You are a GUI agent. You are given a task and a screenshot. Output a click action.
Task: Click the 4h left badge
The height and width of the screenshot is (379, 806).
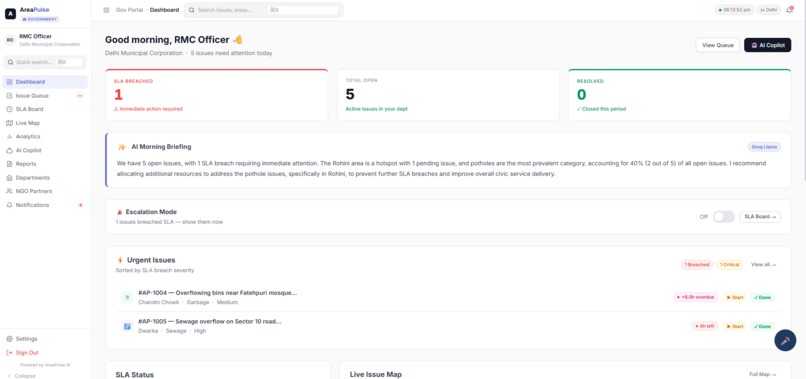(x=705, y=326)
